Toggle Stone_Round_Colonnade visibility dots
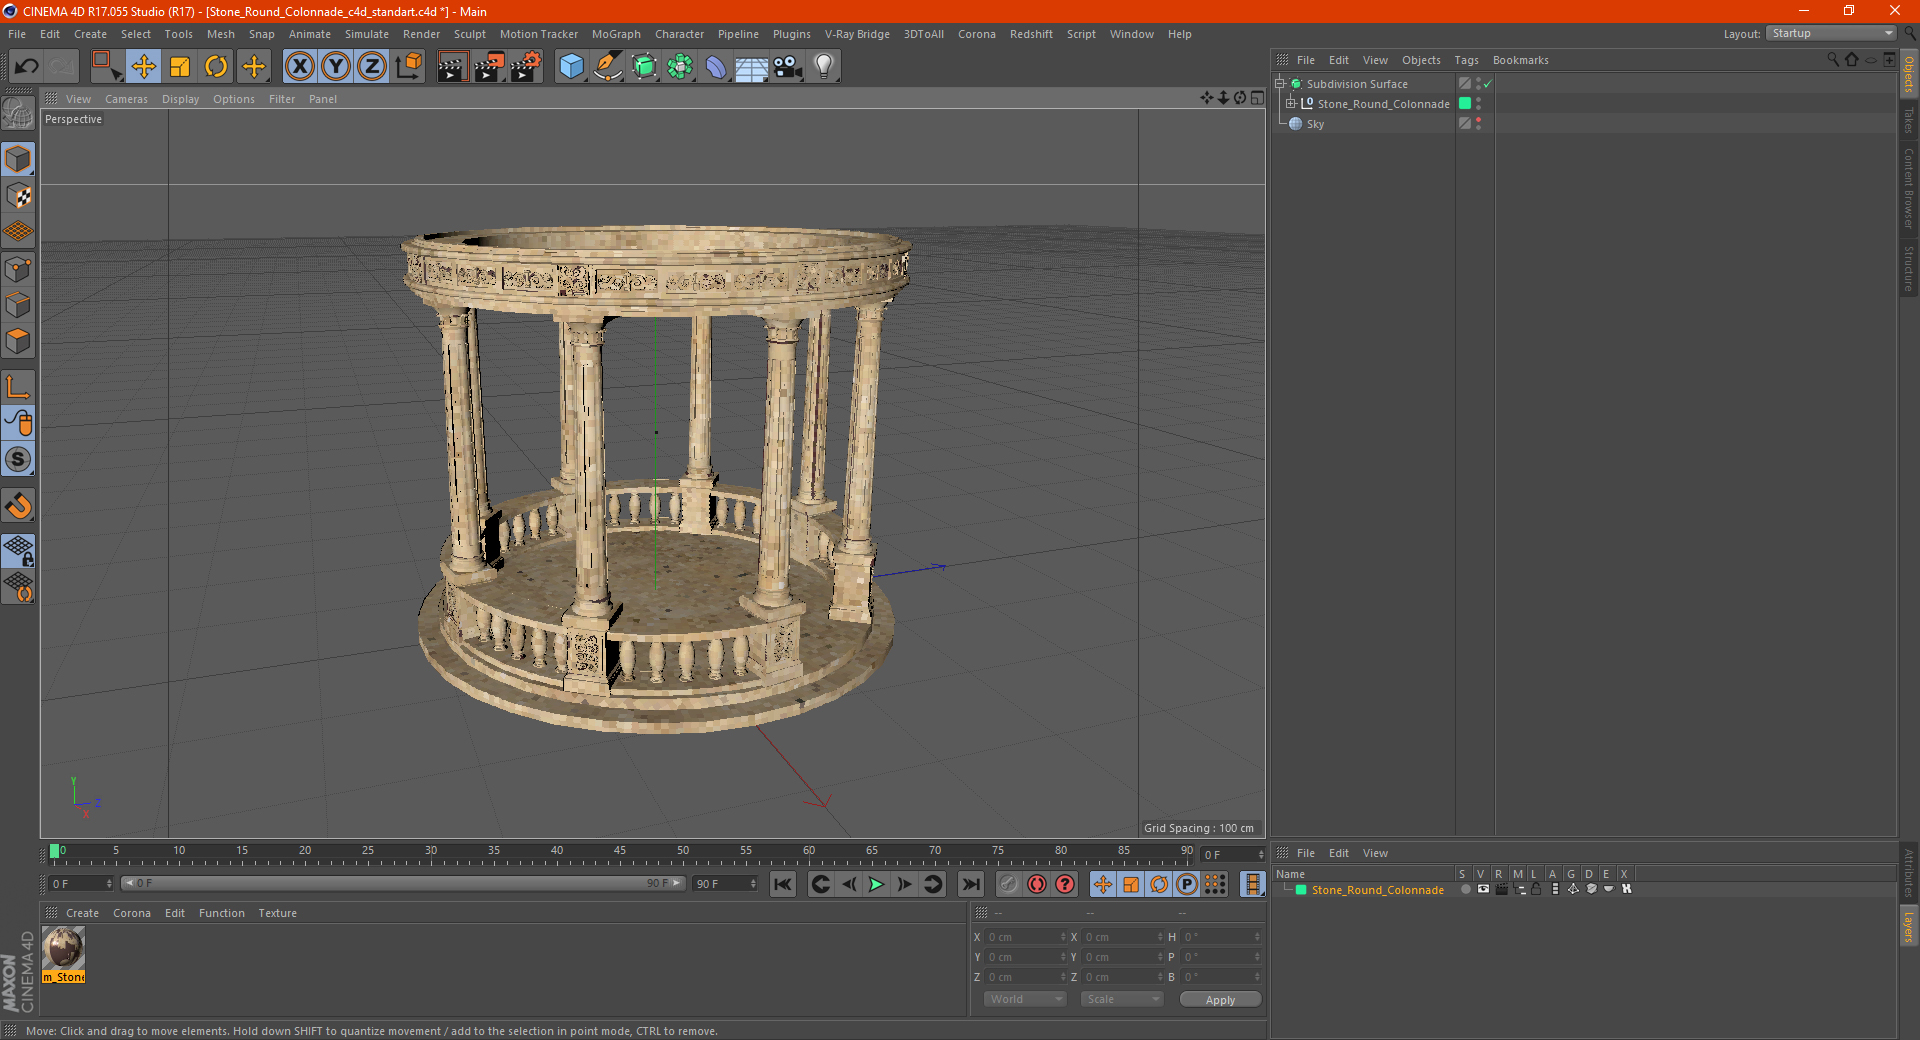1920x1040 pixels. pos(1478,103)
